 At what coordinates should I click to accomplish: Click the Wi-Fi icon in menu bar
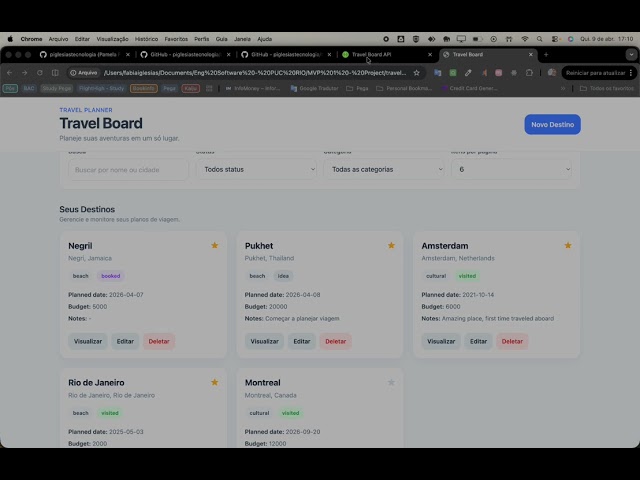(525, 39)
